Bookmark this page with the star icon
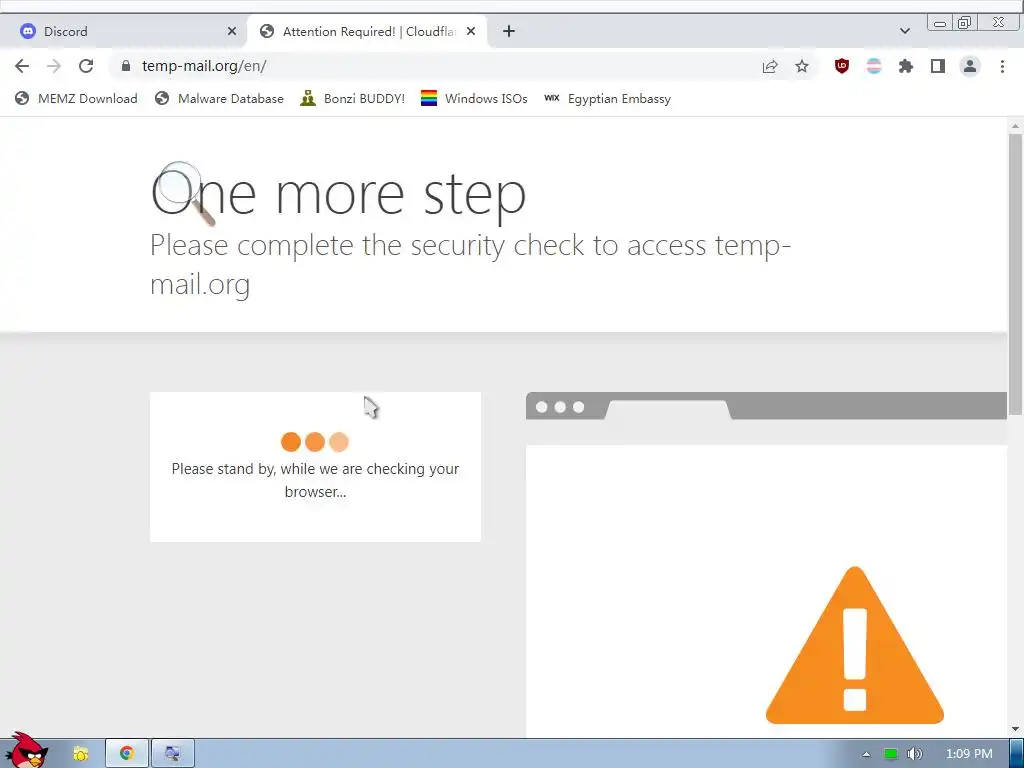This screenshot has width=1024, height=768. coord(802,66)
